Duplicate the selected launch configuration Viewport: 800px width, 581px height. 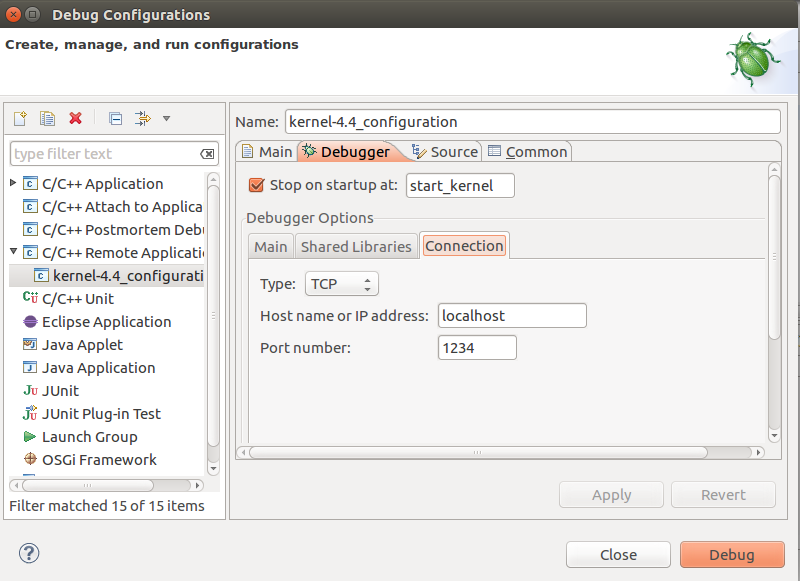[x=47, y=118]
